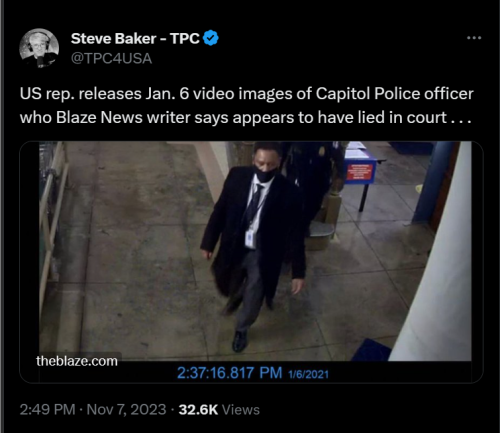This screenshot has width=500, height=433.
Task: Open the @TPC4USA handle link
Action: tap(111, 59)
